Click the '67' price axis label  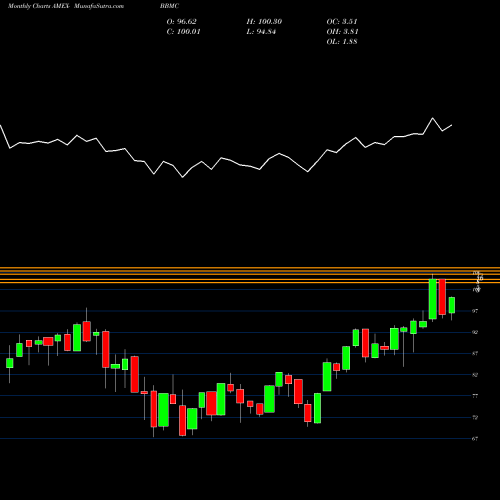(475, 439)
